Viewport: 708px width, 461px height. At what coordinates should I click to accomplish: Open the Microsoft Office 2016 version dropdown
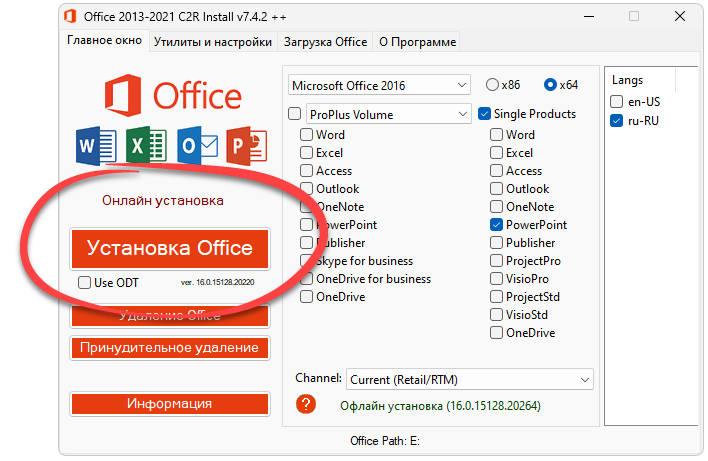click(x=379, y=85)
